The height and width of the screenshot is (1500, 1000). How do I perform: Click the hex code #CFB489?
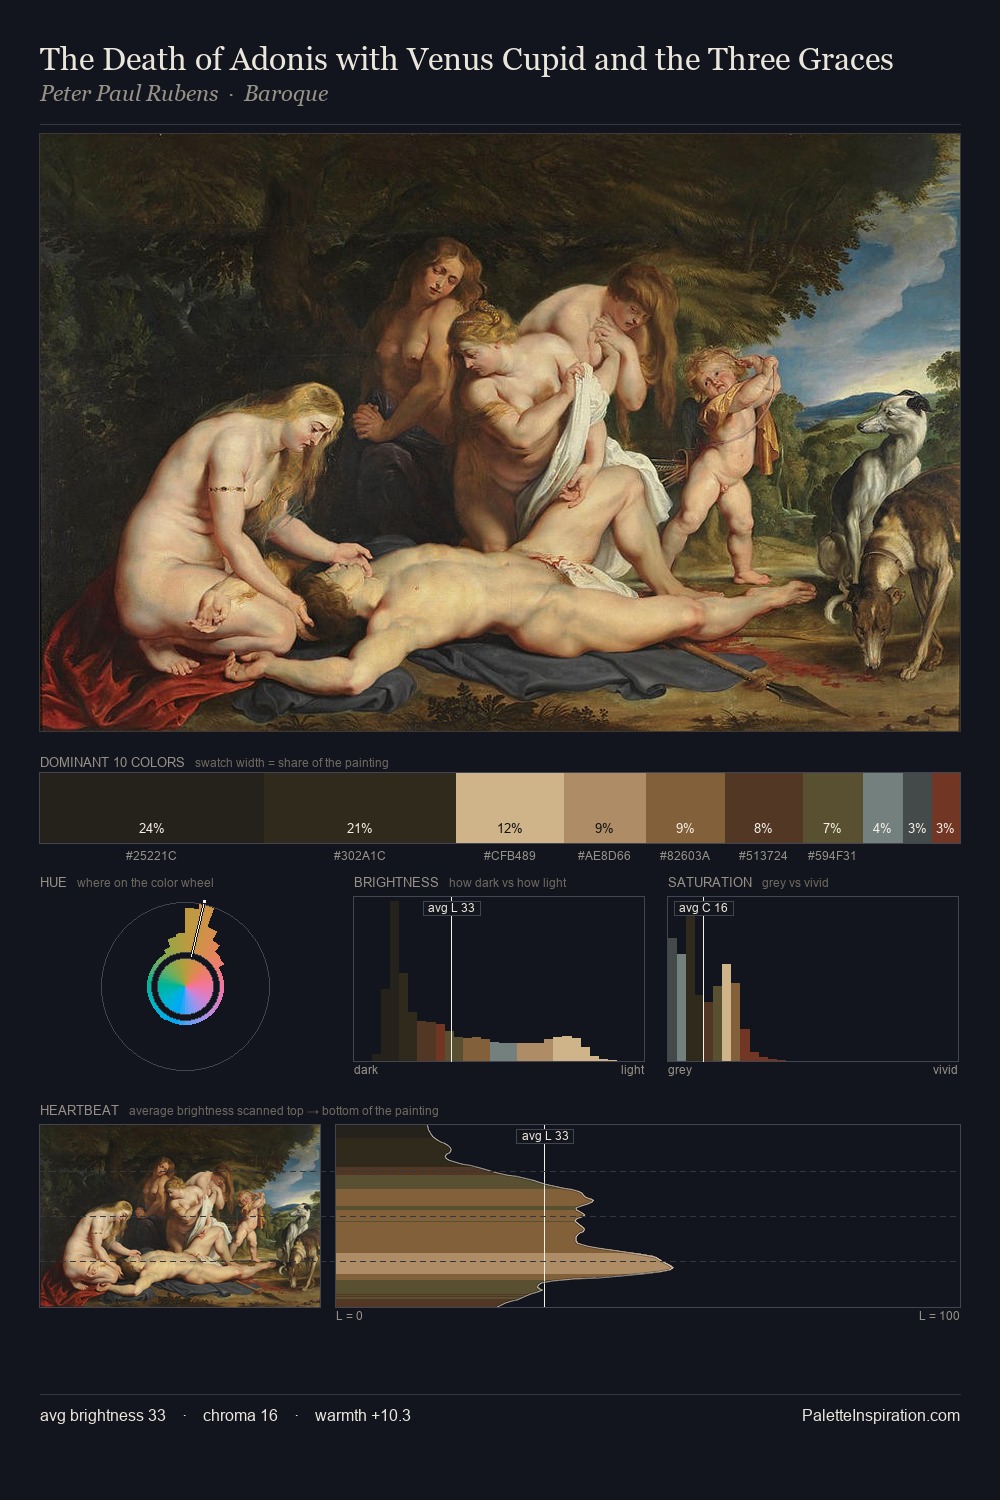coord(509,856)
